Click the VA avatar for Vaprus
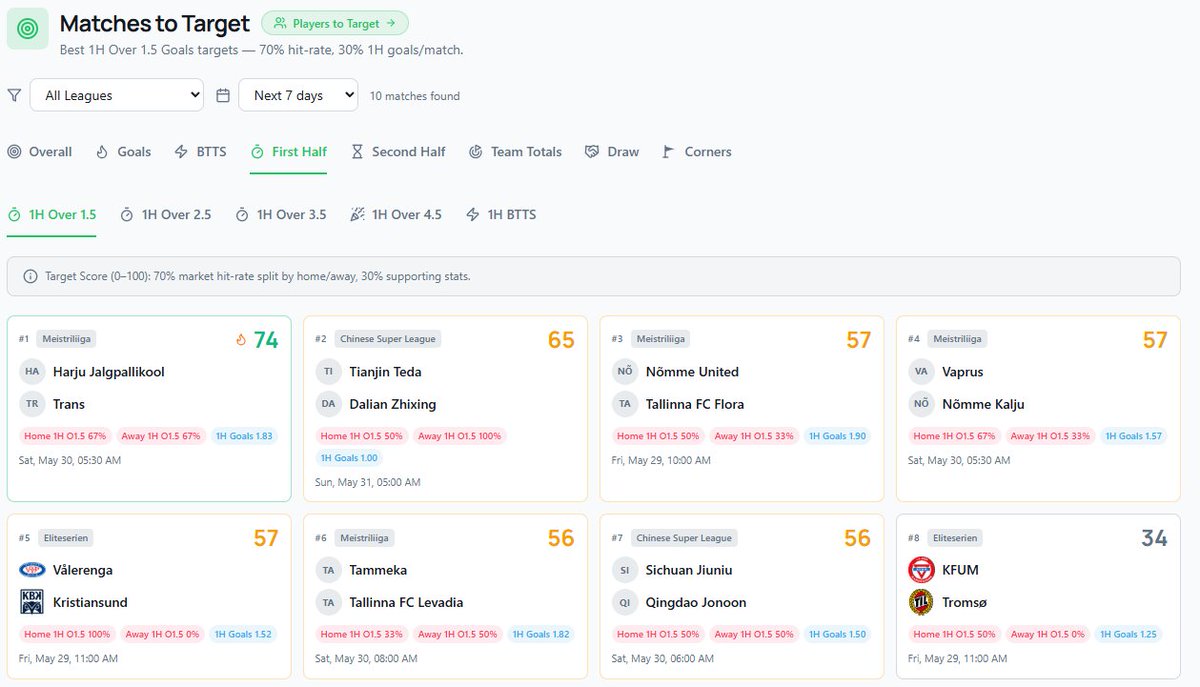Viewport: 1200px width, 687px height. click(921, 371)
